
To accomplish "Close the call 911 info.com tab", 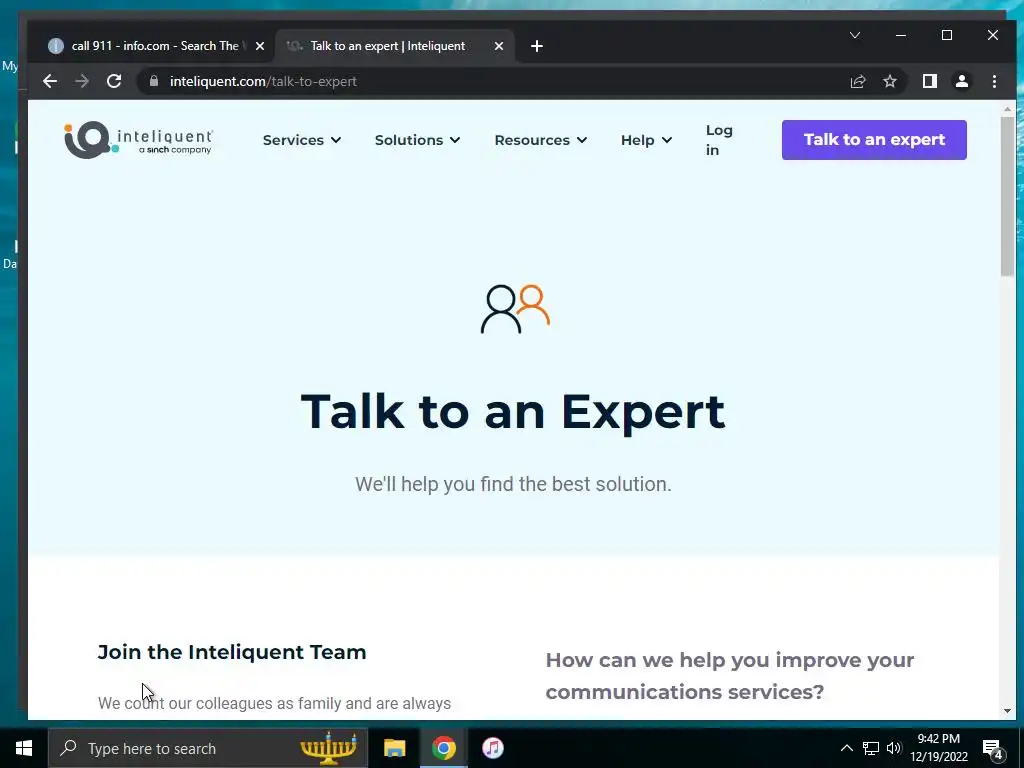I will pyautogui.click(x=260, y=46).
